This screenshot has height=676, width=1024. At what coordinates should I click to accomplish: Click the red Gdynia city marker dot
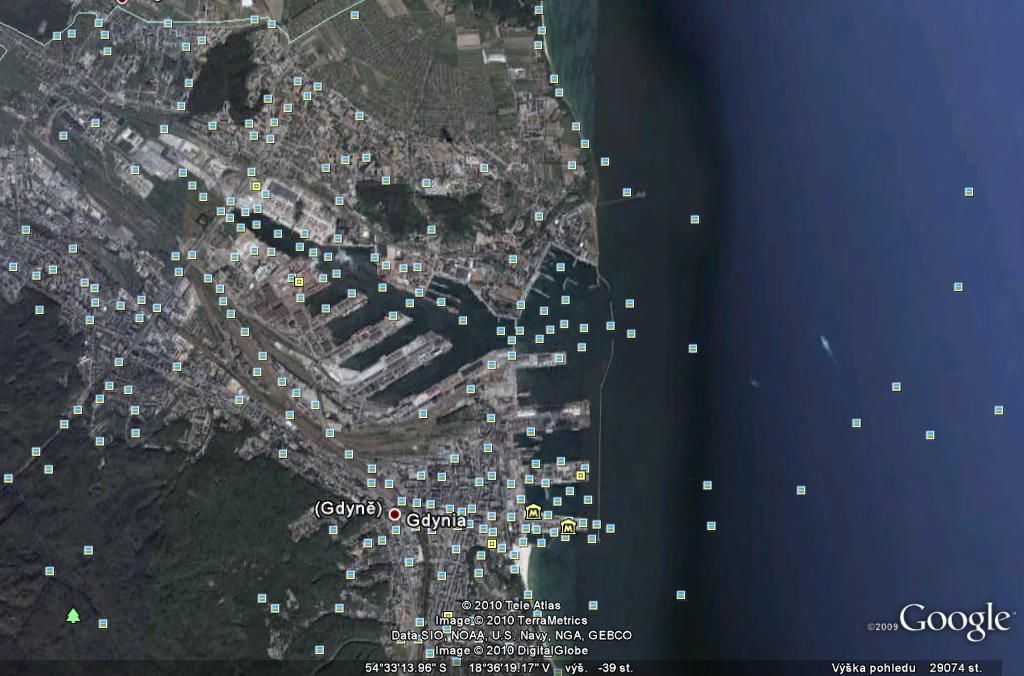pyautogui.click(x=394, y=514)
